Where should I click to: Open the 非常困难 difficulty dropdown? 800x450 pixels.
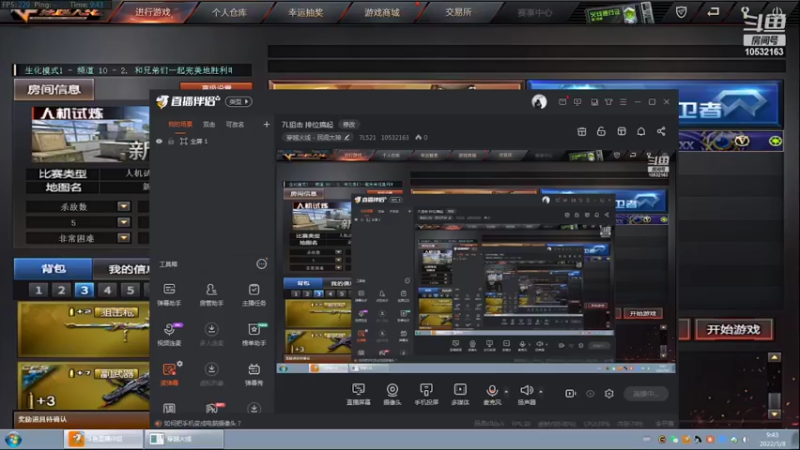pyautogui.click(x=123, y=238)
